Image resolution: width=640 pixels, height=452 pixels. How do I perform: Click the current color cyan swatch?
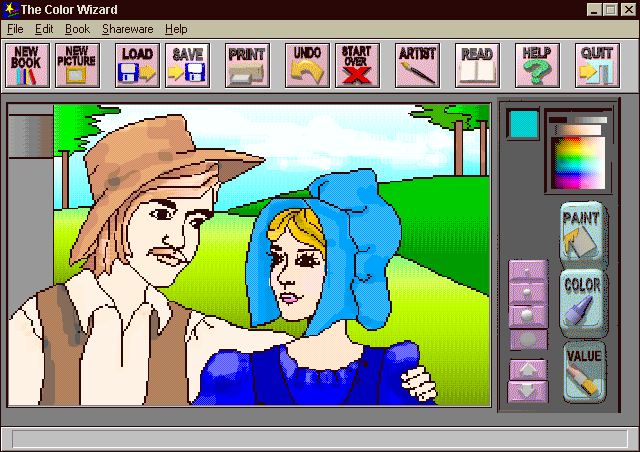tap(523, 124)
